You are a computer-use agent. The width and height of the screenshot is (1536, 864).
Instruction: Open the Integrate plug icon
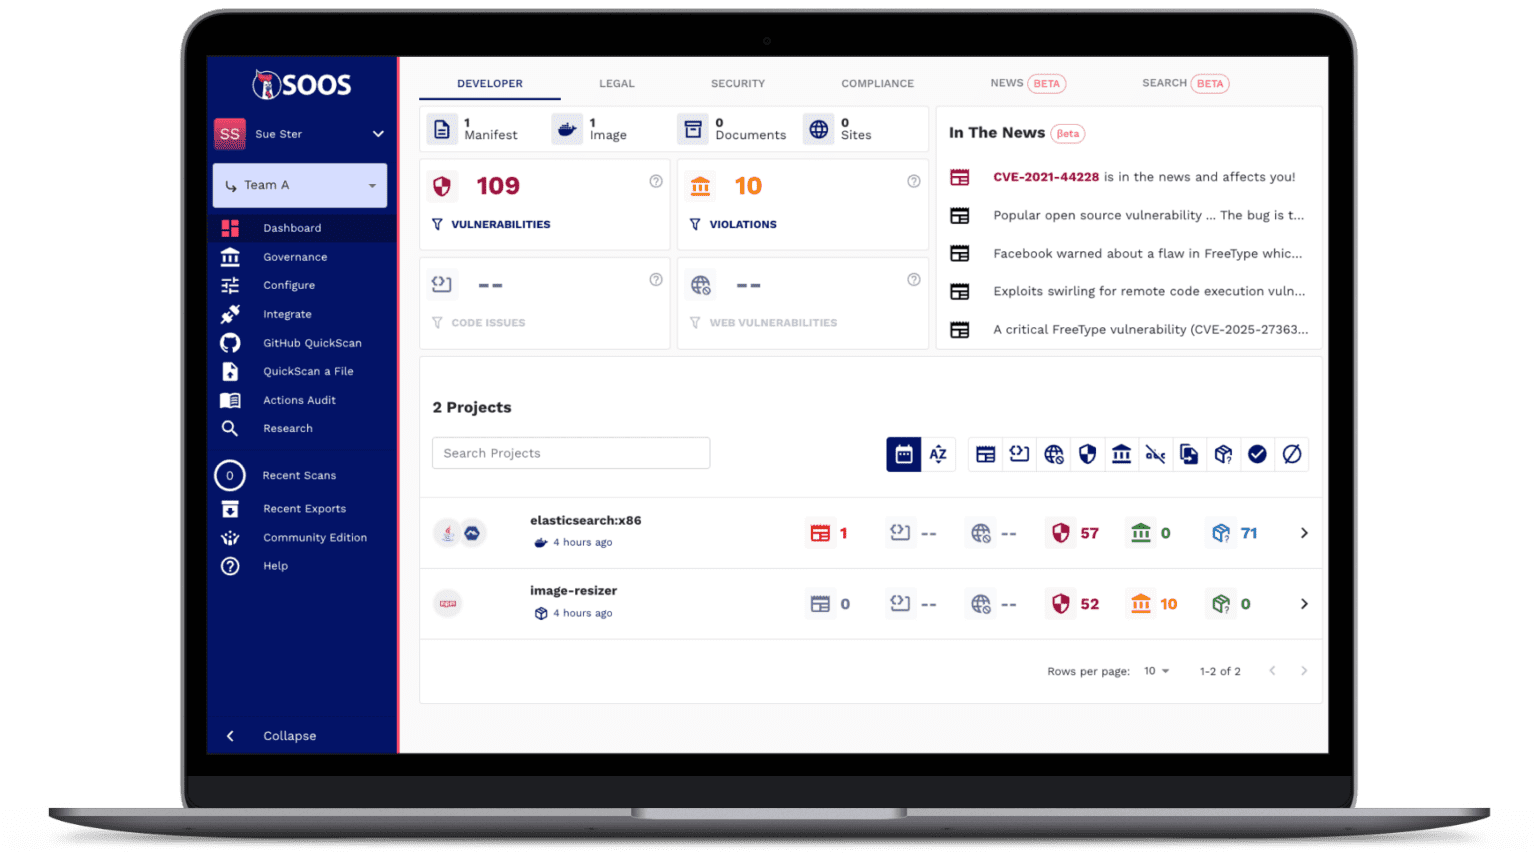coord(230,314)
